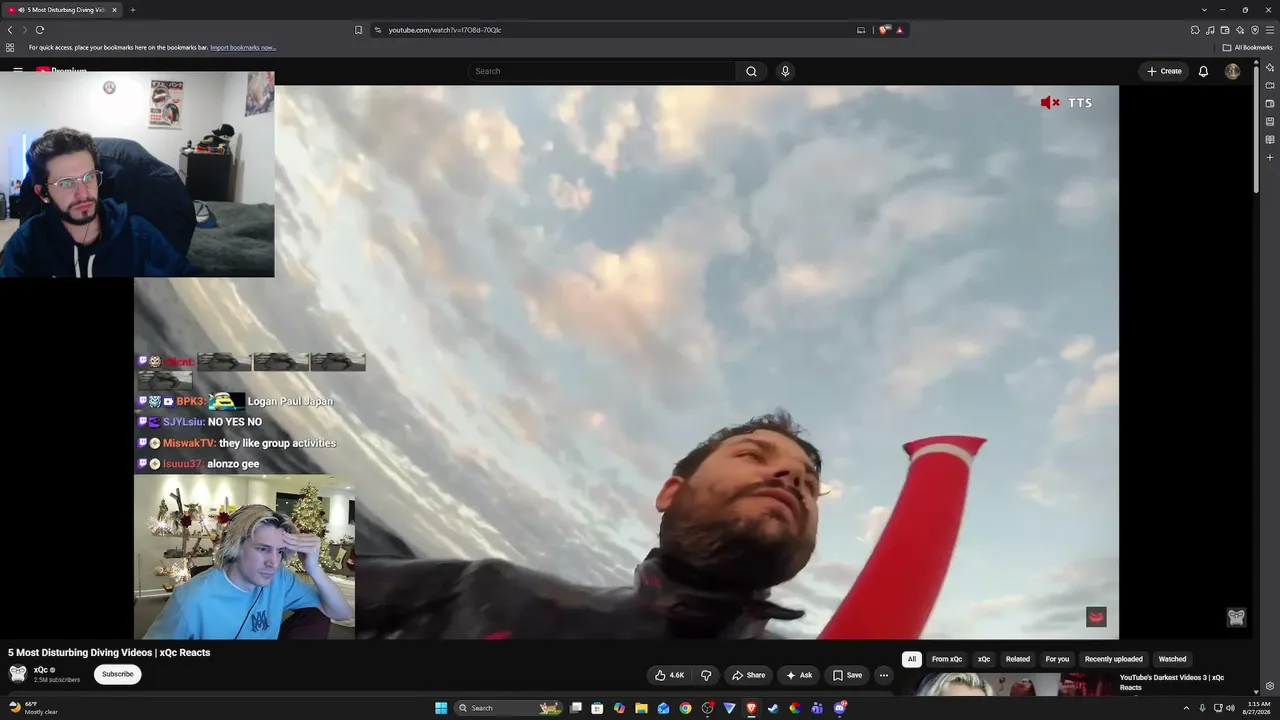Select the Recently uploaded filter chip

1114,659
